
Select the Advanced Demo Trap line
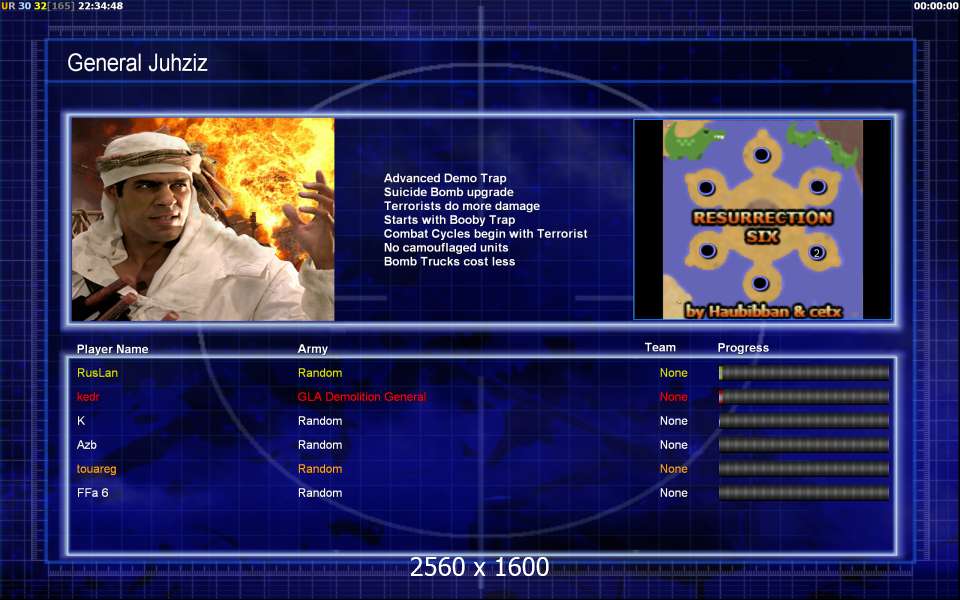click(x=445, y=178)
